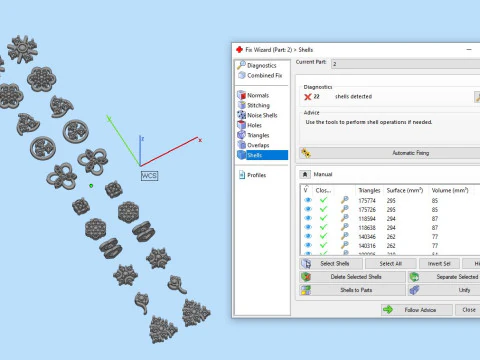Viewport: 480px width, 360px height.
Task: Select the 140316 triangles cell
Action: [367, 246]
